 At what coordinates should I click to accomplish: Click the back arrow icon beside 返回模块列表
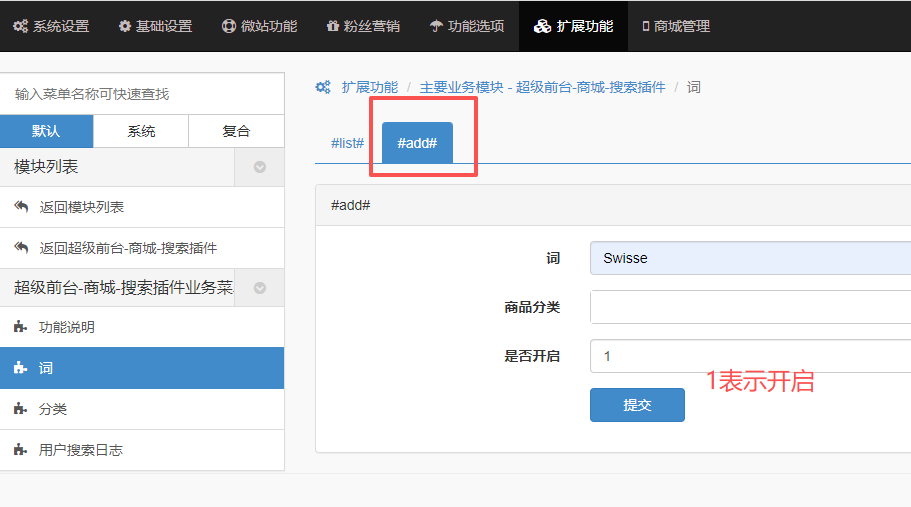click(21, 207)
